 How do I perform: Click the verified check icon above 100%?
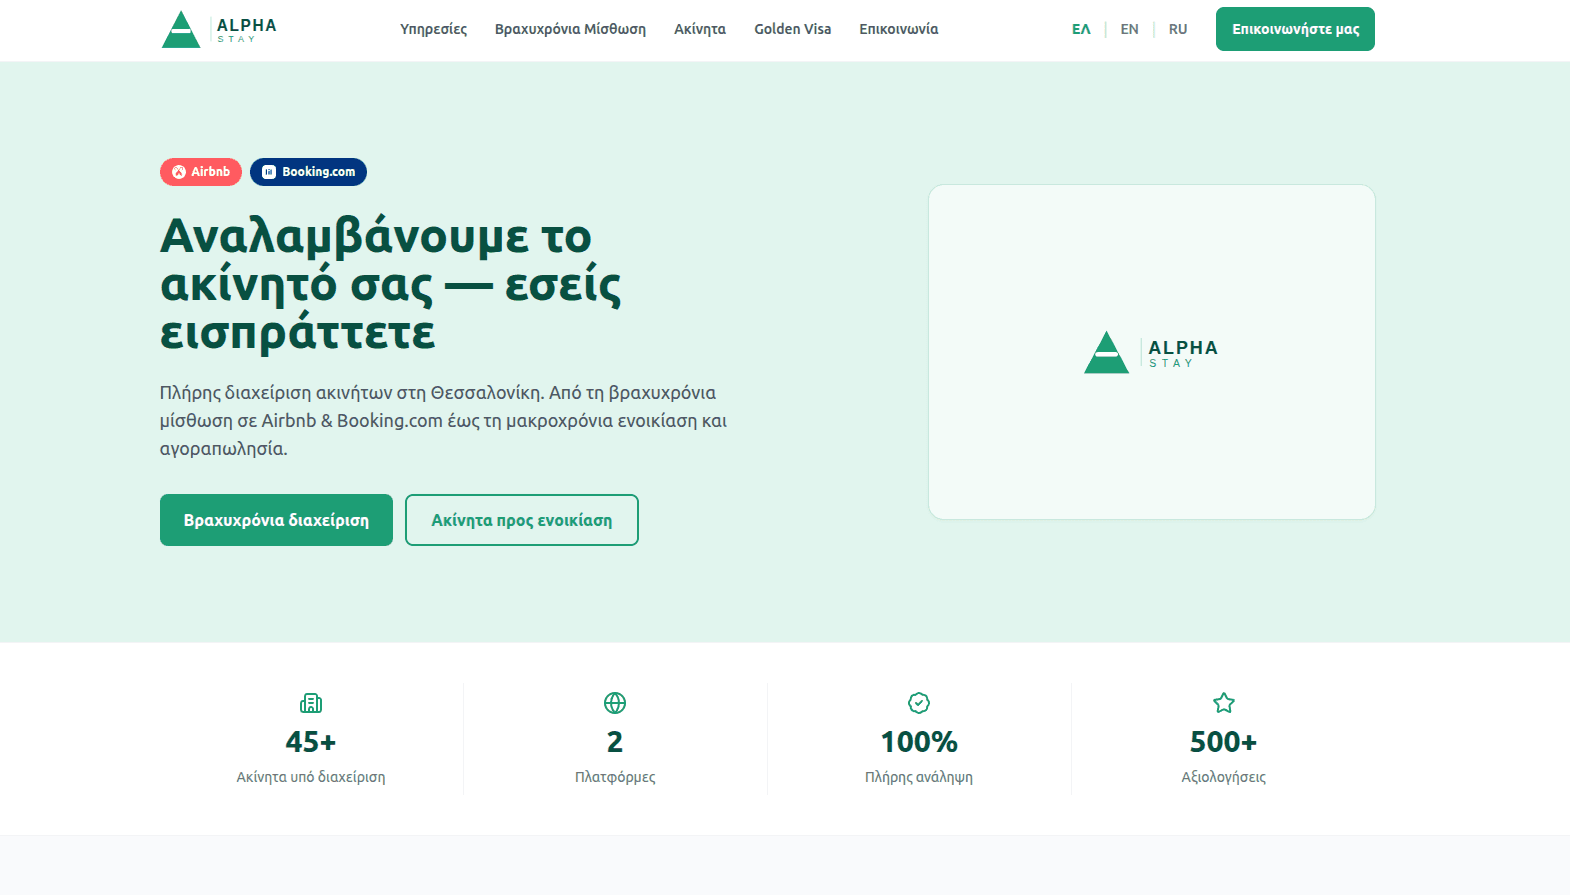coord(919,703)
